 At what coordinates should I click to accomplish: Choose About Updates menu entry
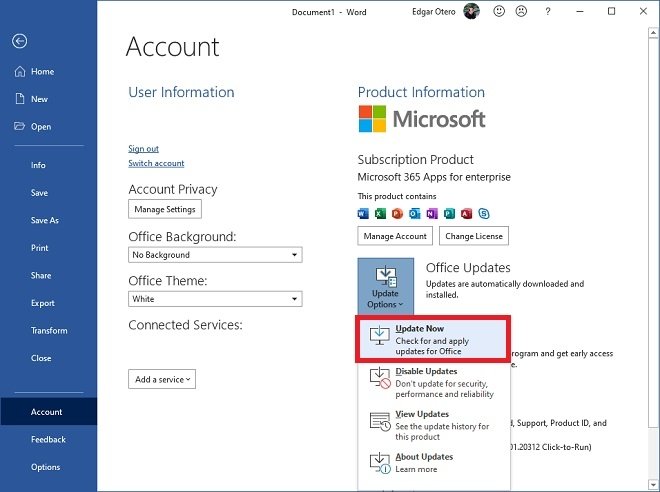click(434, 463)
